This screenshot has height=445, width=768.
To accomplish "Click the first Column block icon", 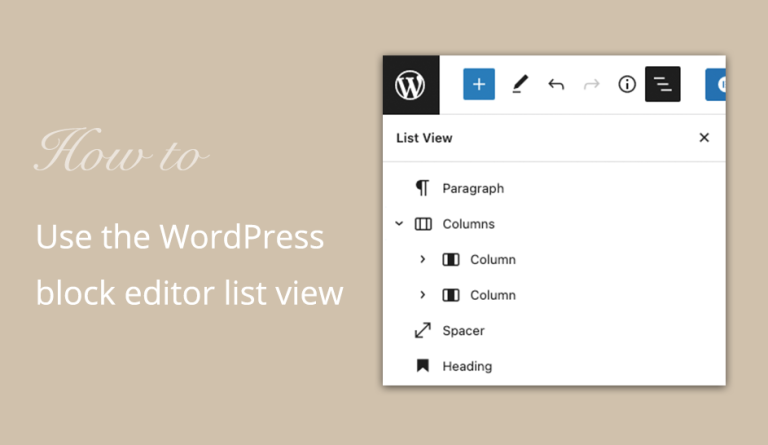I will 451,259.
